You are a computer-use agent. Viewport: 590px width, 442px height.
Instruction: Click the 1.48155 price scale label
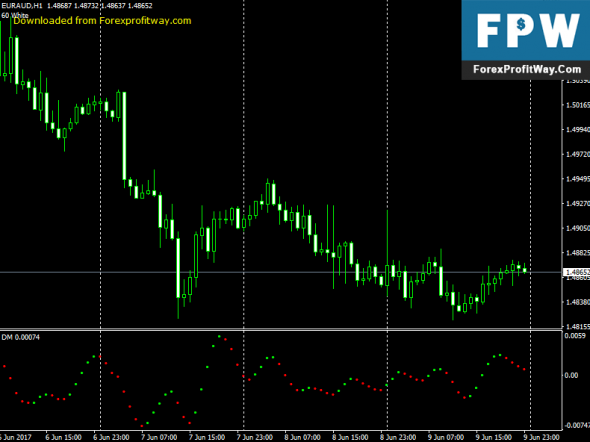(578, 327)
